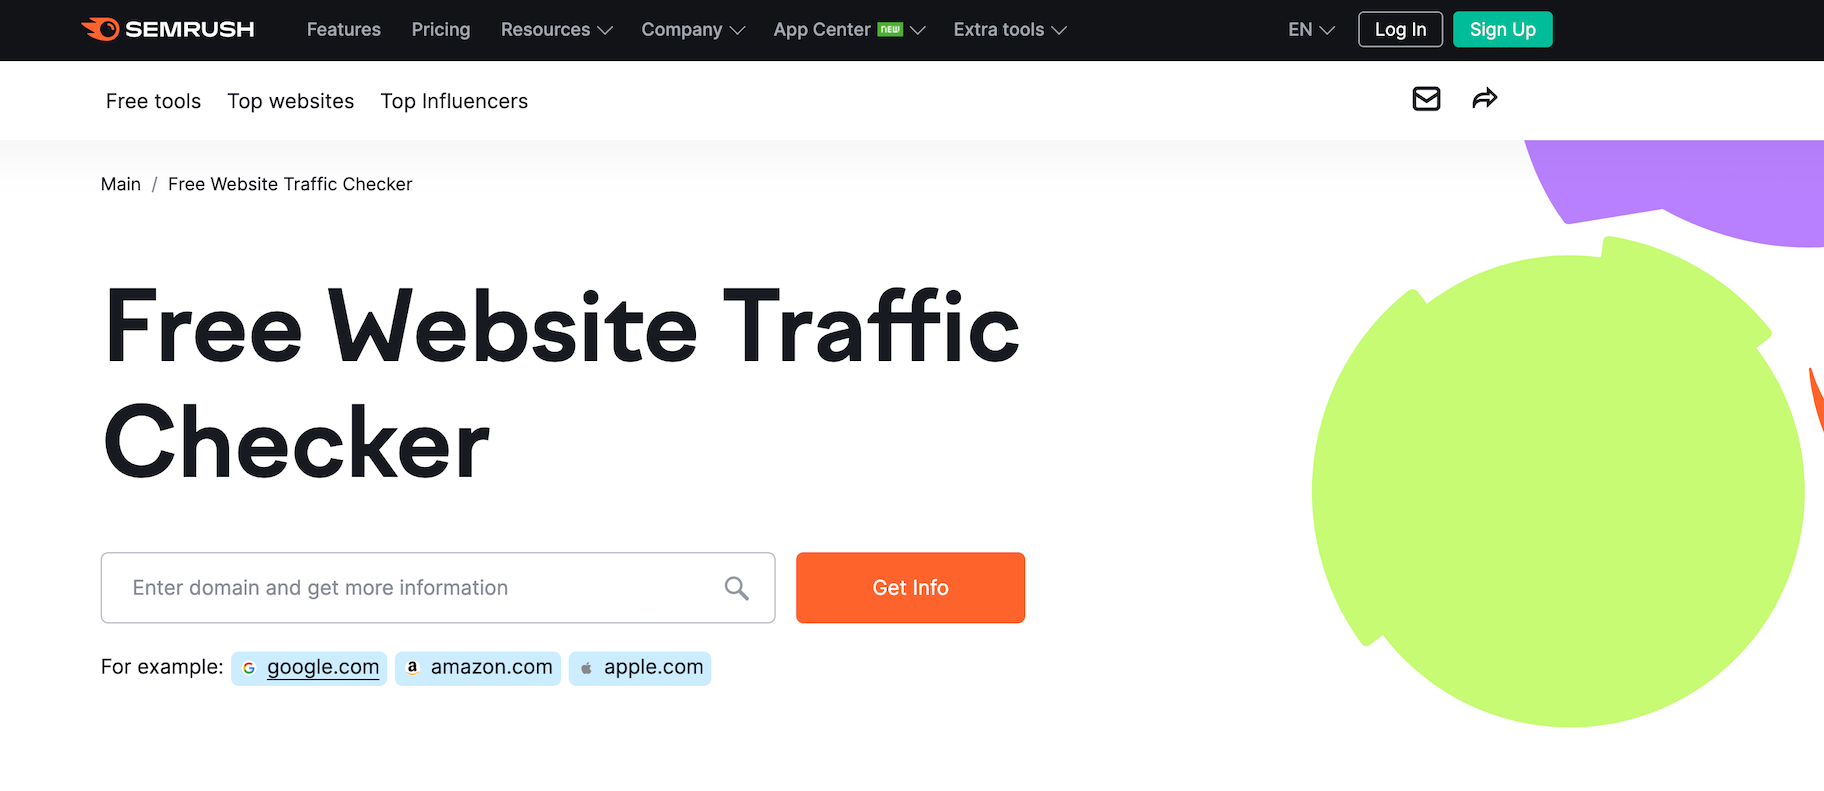The width and height of the screenshot is (1824, 791).
Task: Click the magnifying glass search icon
Action: [x=736, y=588]
